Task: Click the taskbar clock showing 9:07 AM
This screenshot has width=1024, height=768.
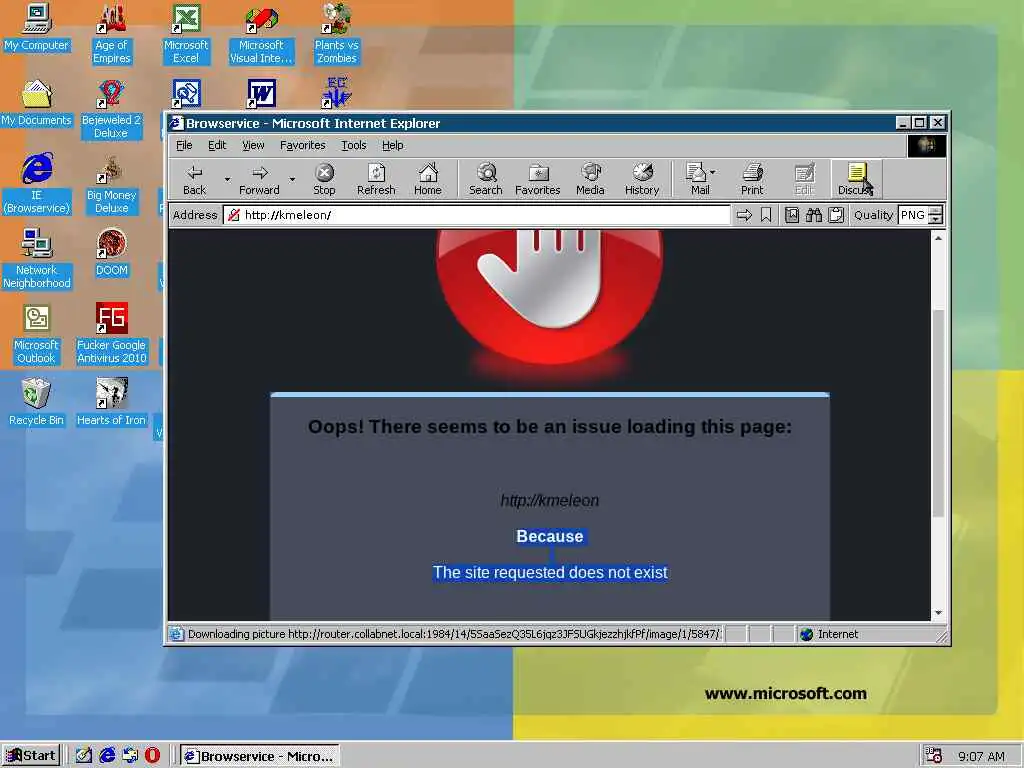Action: (x=982, y=756)
